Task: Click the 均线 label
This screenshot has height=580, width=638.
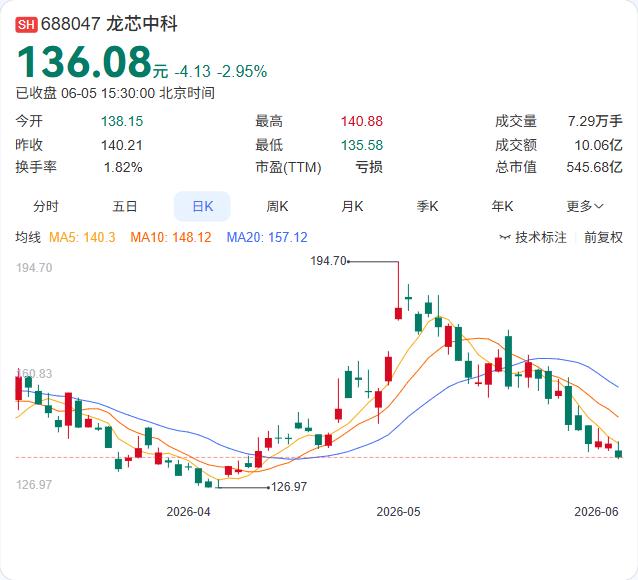Action: point(28,237)
